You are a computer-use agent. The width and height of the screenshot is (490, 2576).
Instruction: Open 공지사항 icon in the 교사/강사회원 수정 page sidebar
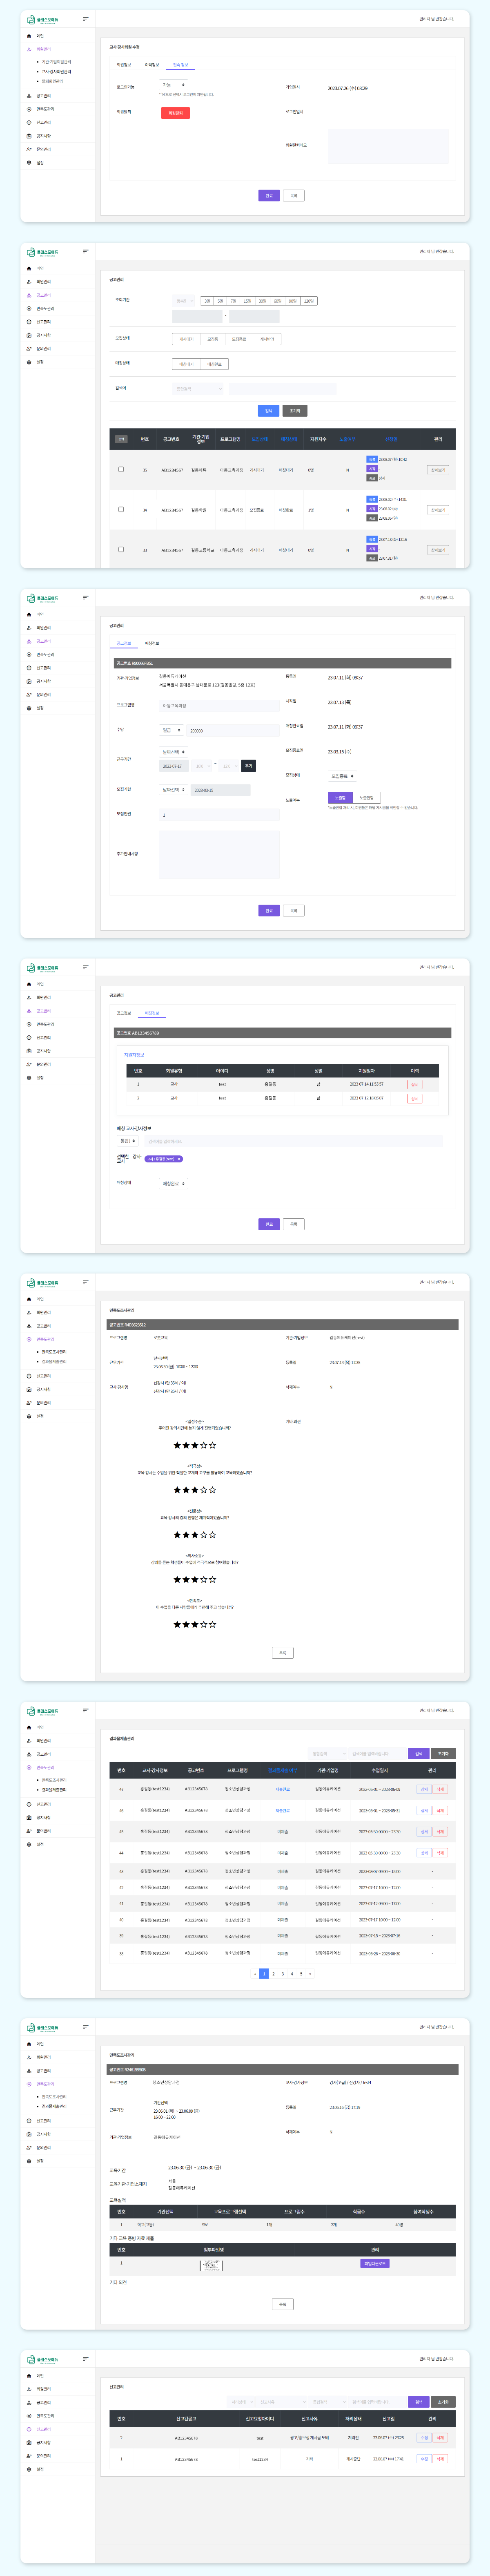(x=29, y=136)
